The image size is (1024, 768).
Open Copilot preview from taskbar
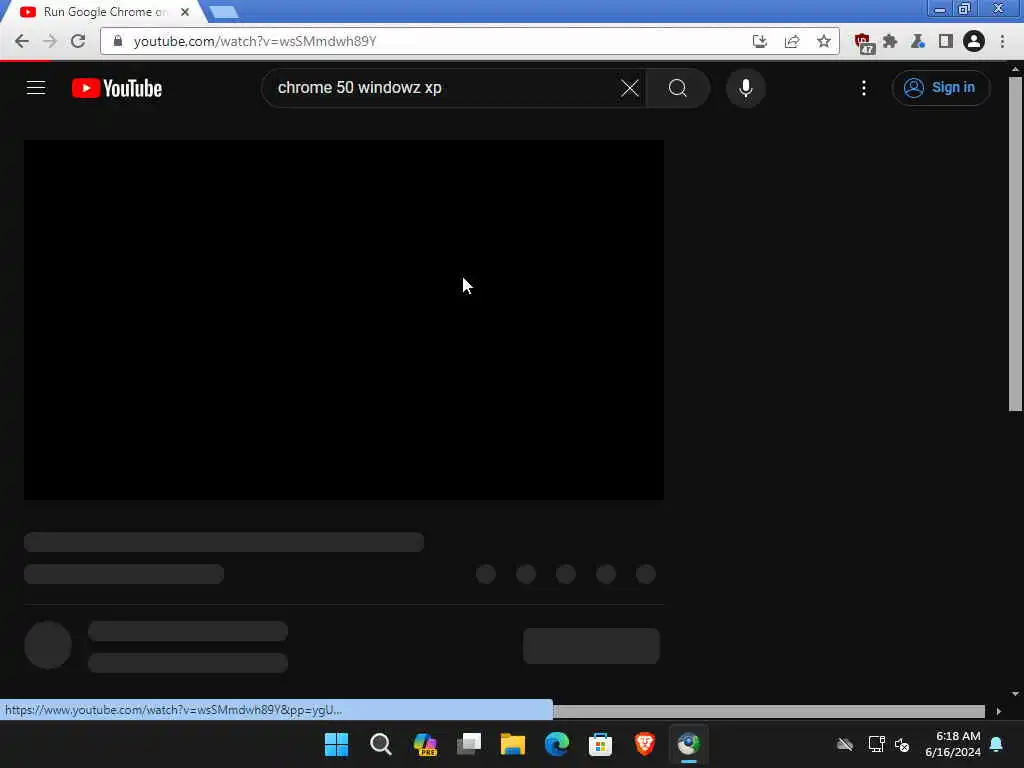(425, 744)
